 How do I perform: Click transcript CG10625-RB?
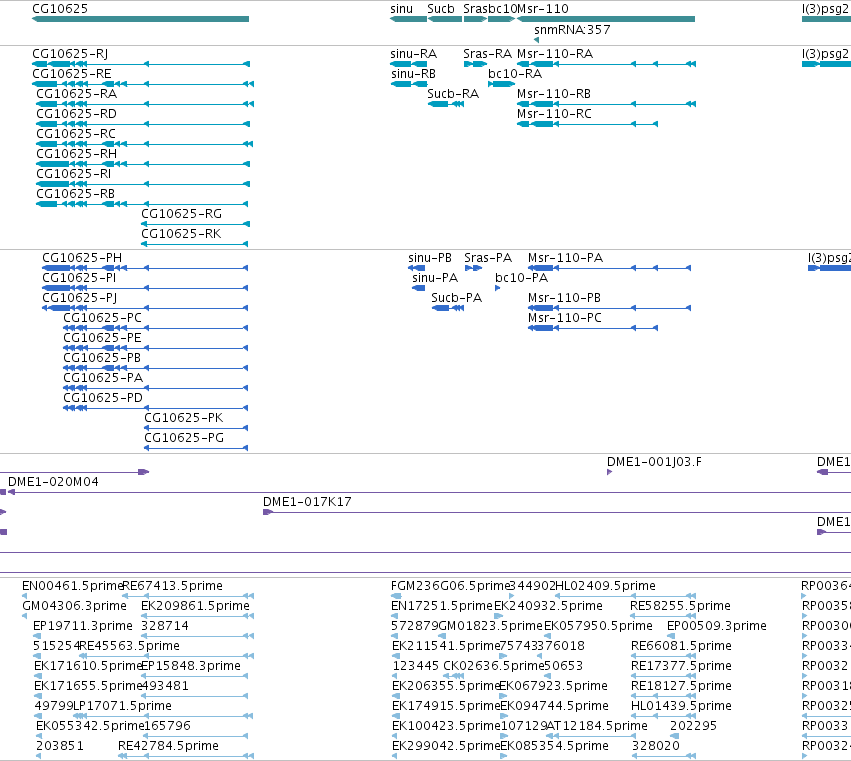[x=142, y=204]
